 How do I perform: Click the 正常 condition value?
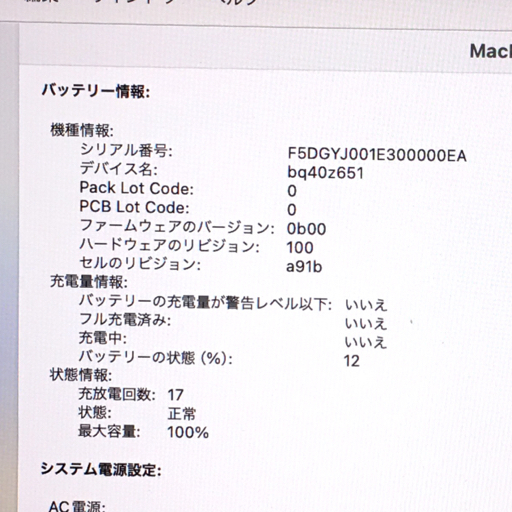pos(182,414)
